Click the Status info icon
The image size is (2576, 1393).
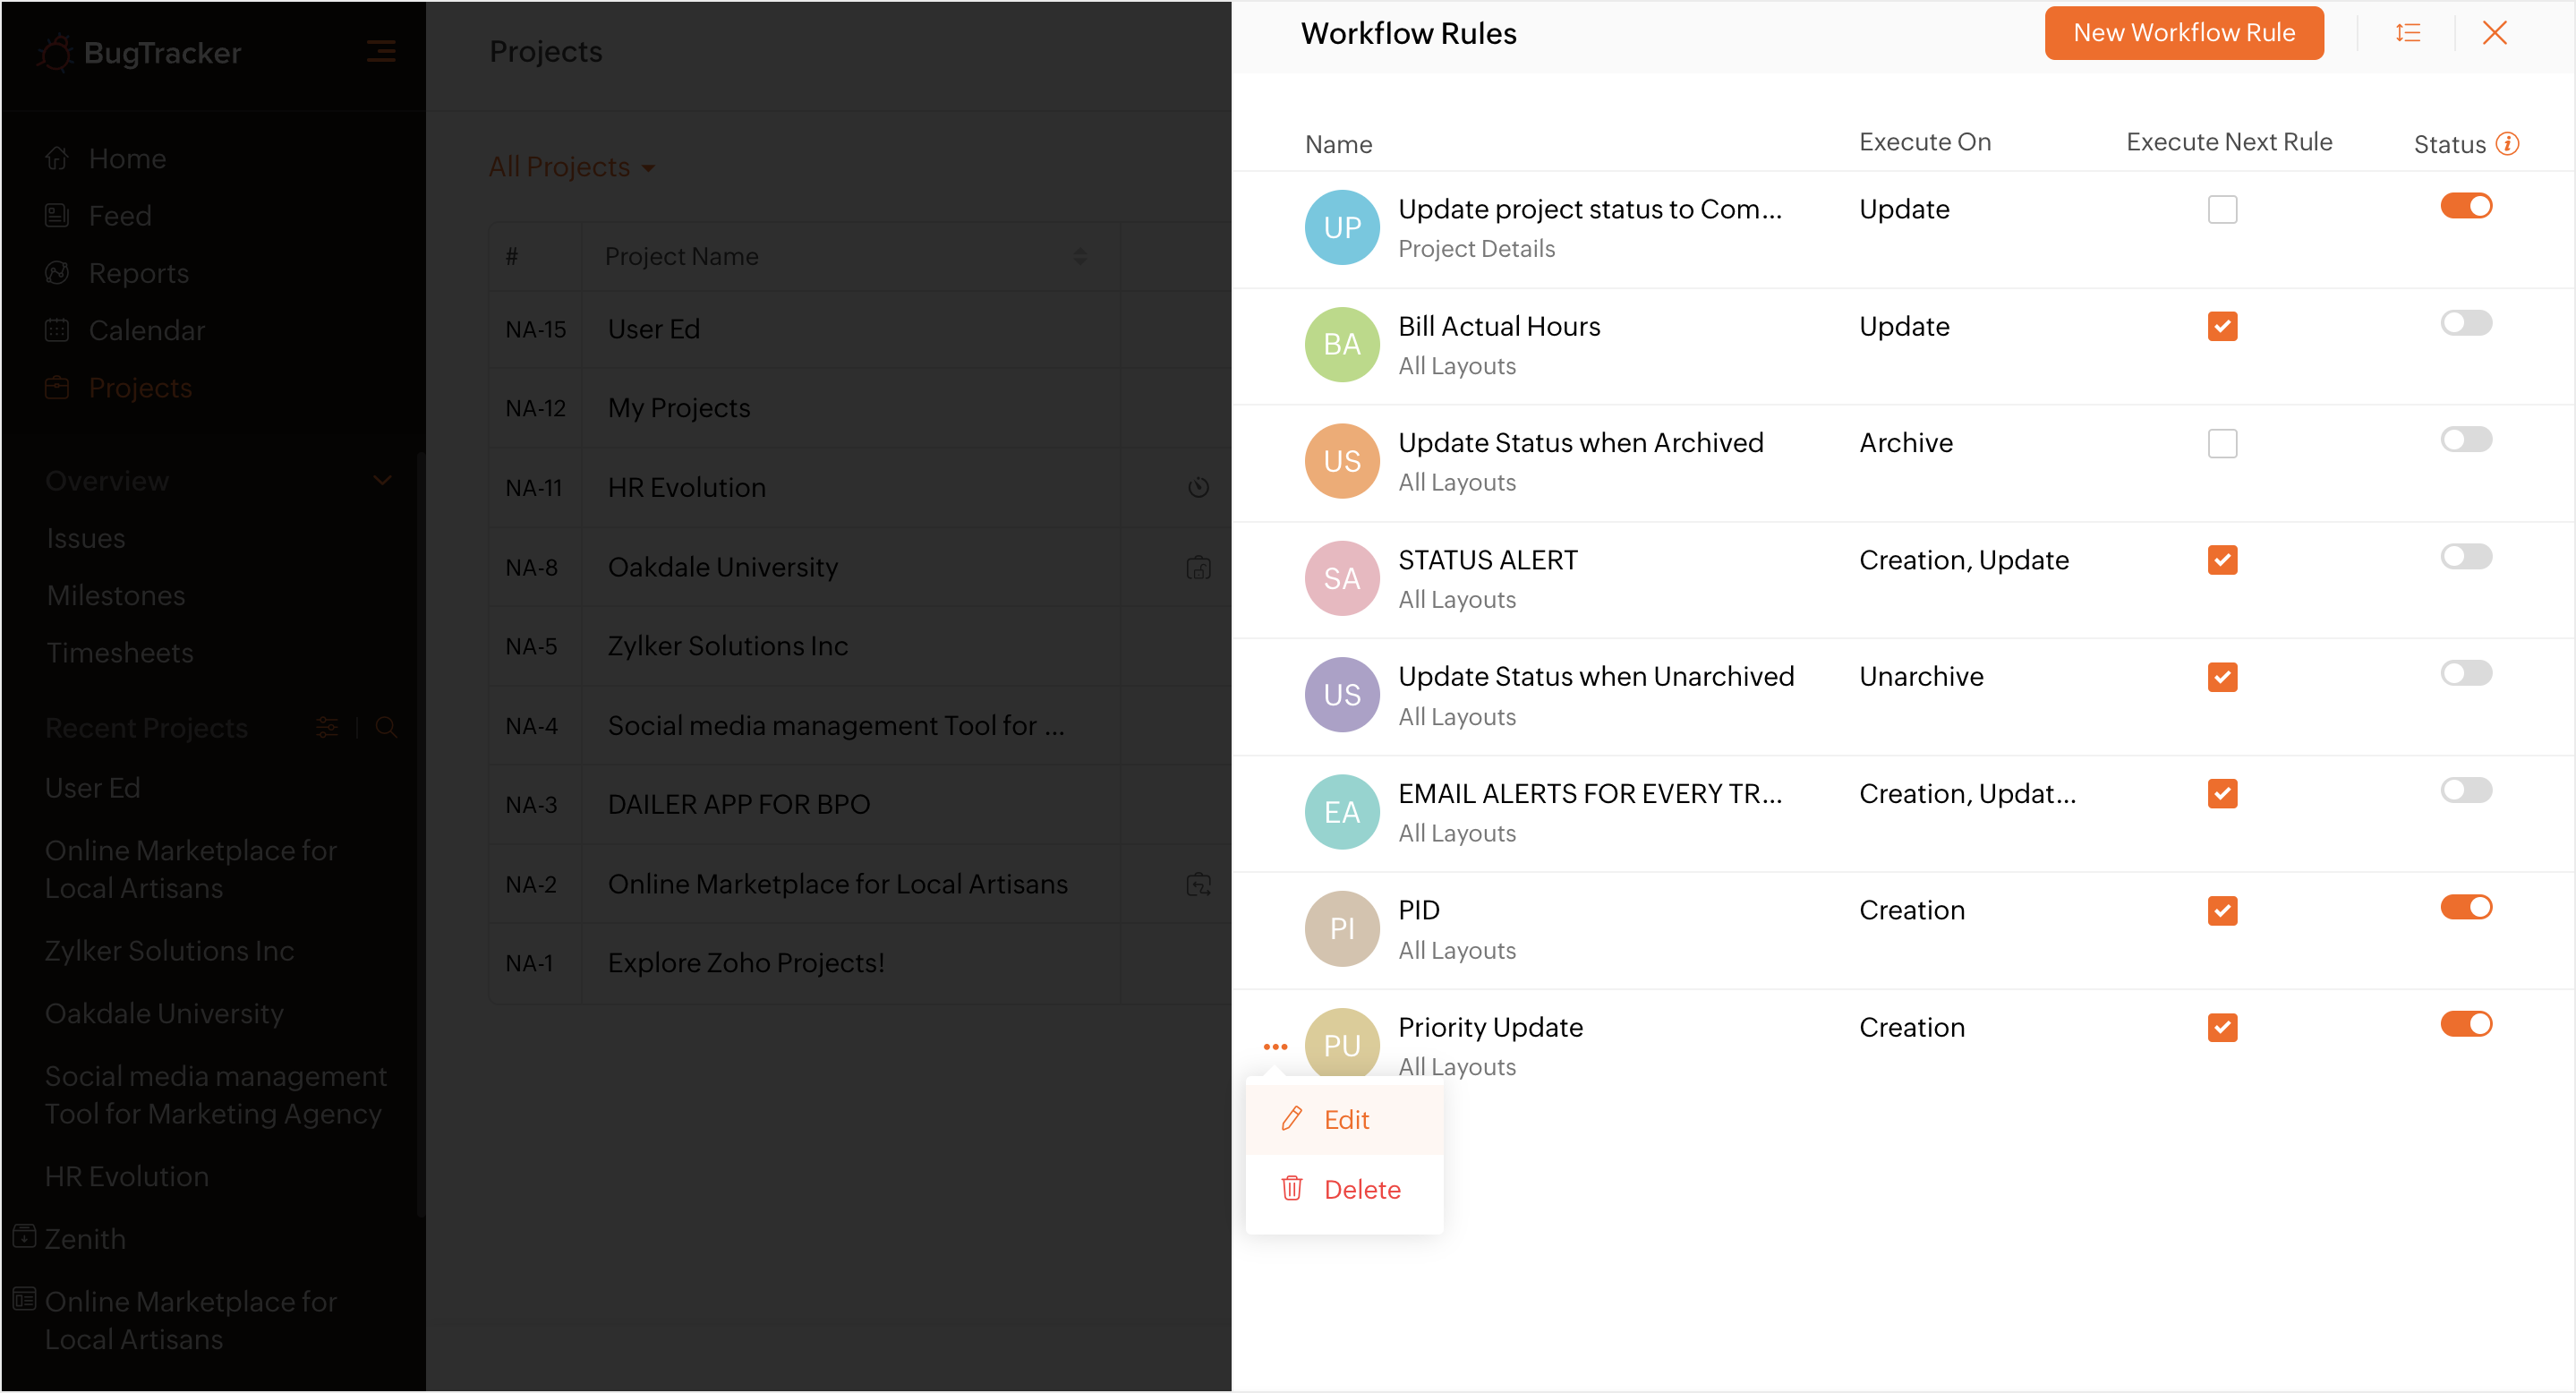[2506, 144]
